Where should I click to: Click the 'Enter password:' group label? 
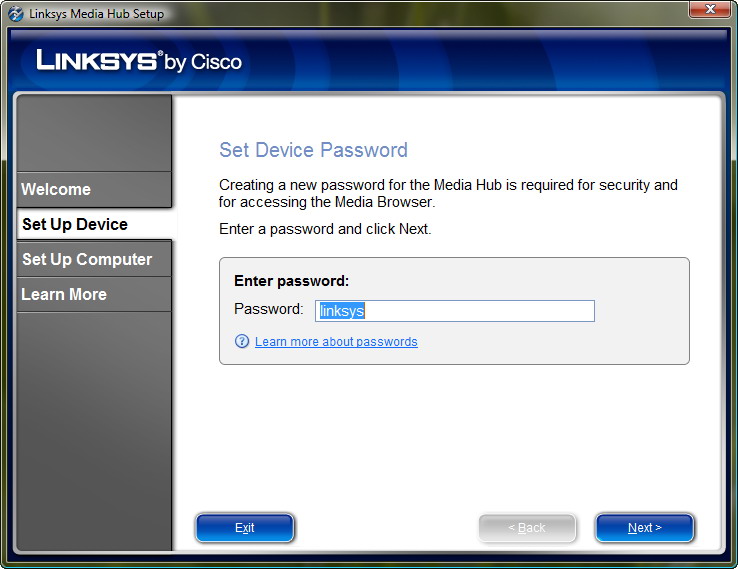(291, 281)
